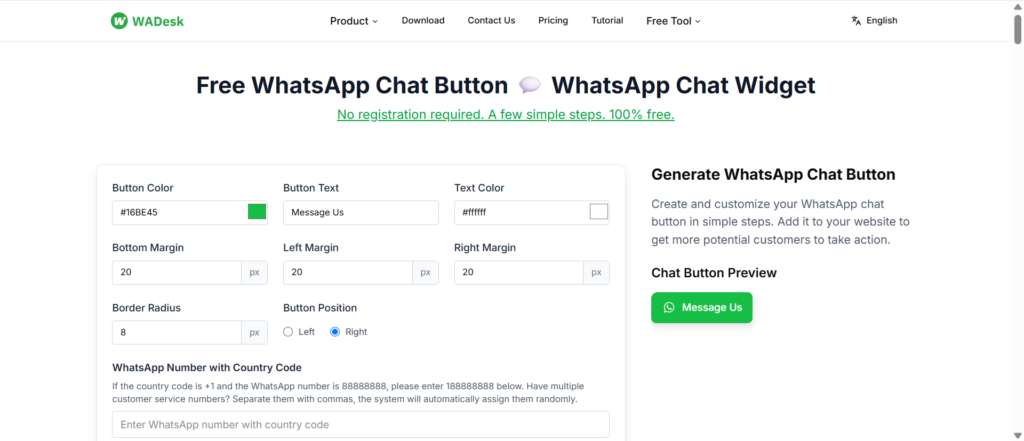The height and width of the screenshot is (441, 1024).
Task: Open the Free Tool dropdown
Action: coord(673,20)
